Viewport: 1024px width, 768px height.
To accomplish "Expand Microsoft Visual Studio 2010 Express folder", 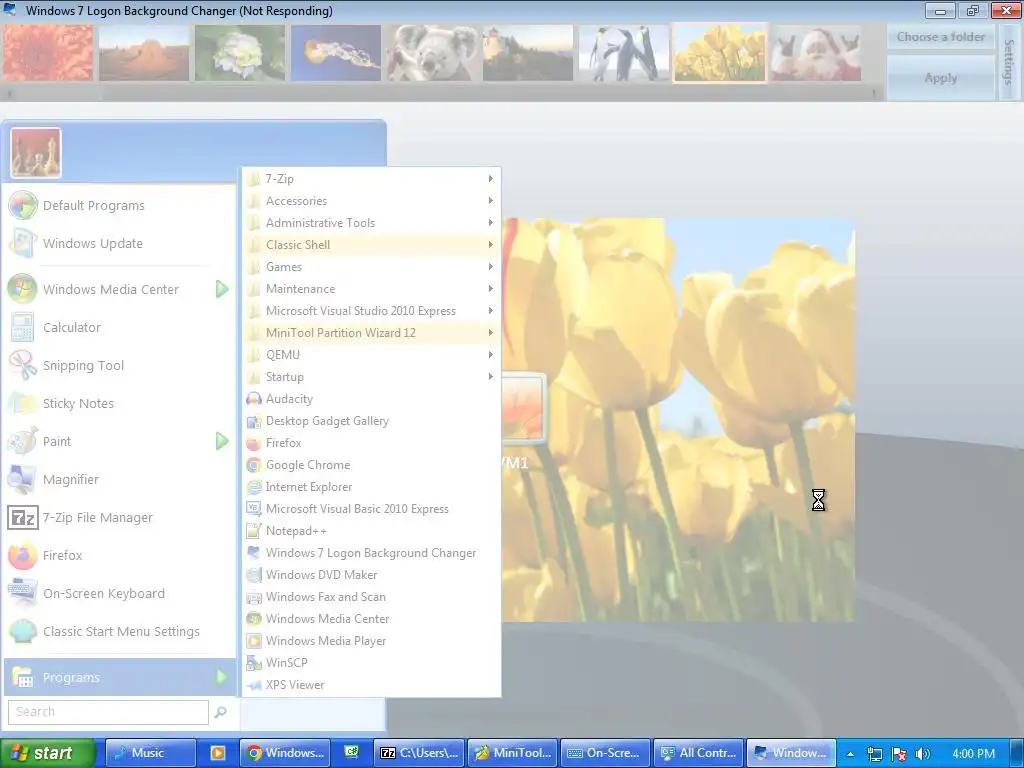I will pos(371,311).
